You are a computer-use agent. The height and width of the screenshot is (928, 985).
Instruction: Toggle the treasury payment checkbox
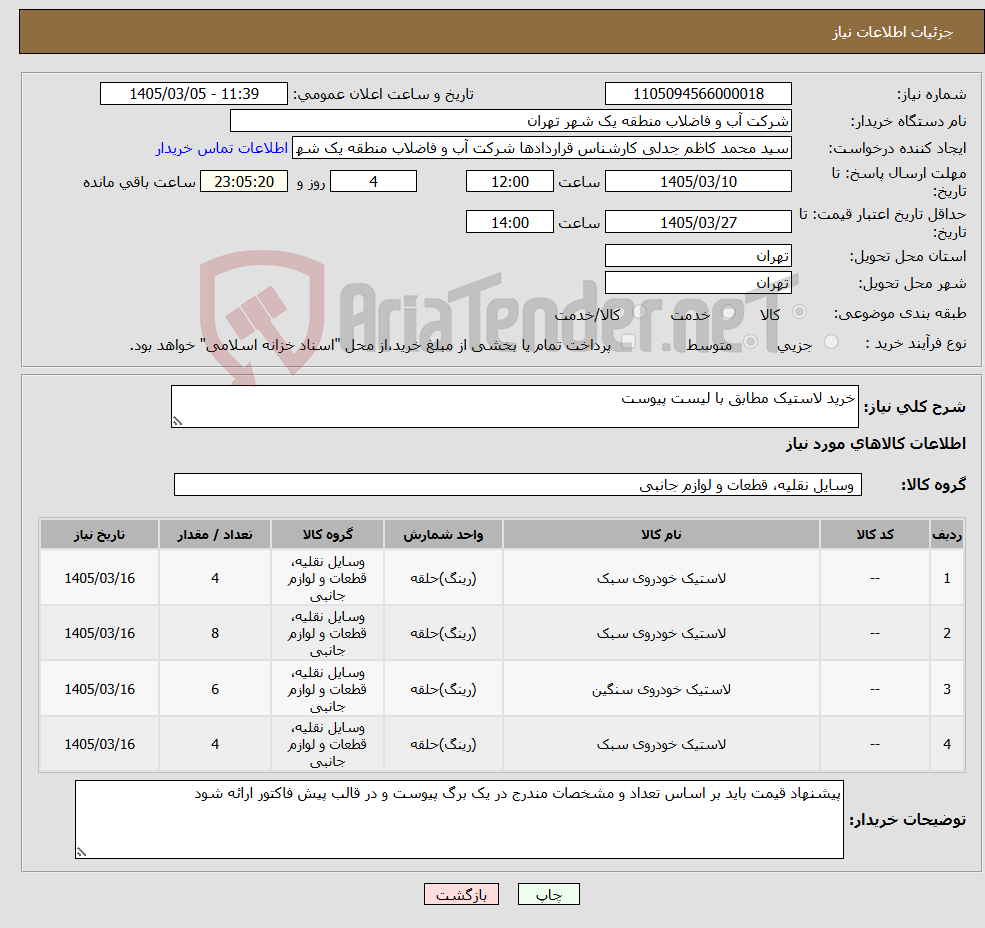(x=628, y=342)
